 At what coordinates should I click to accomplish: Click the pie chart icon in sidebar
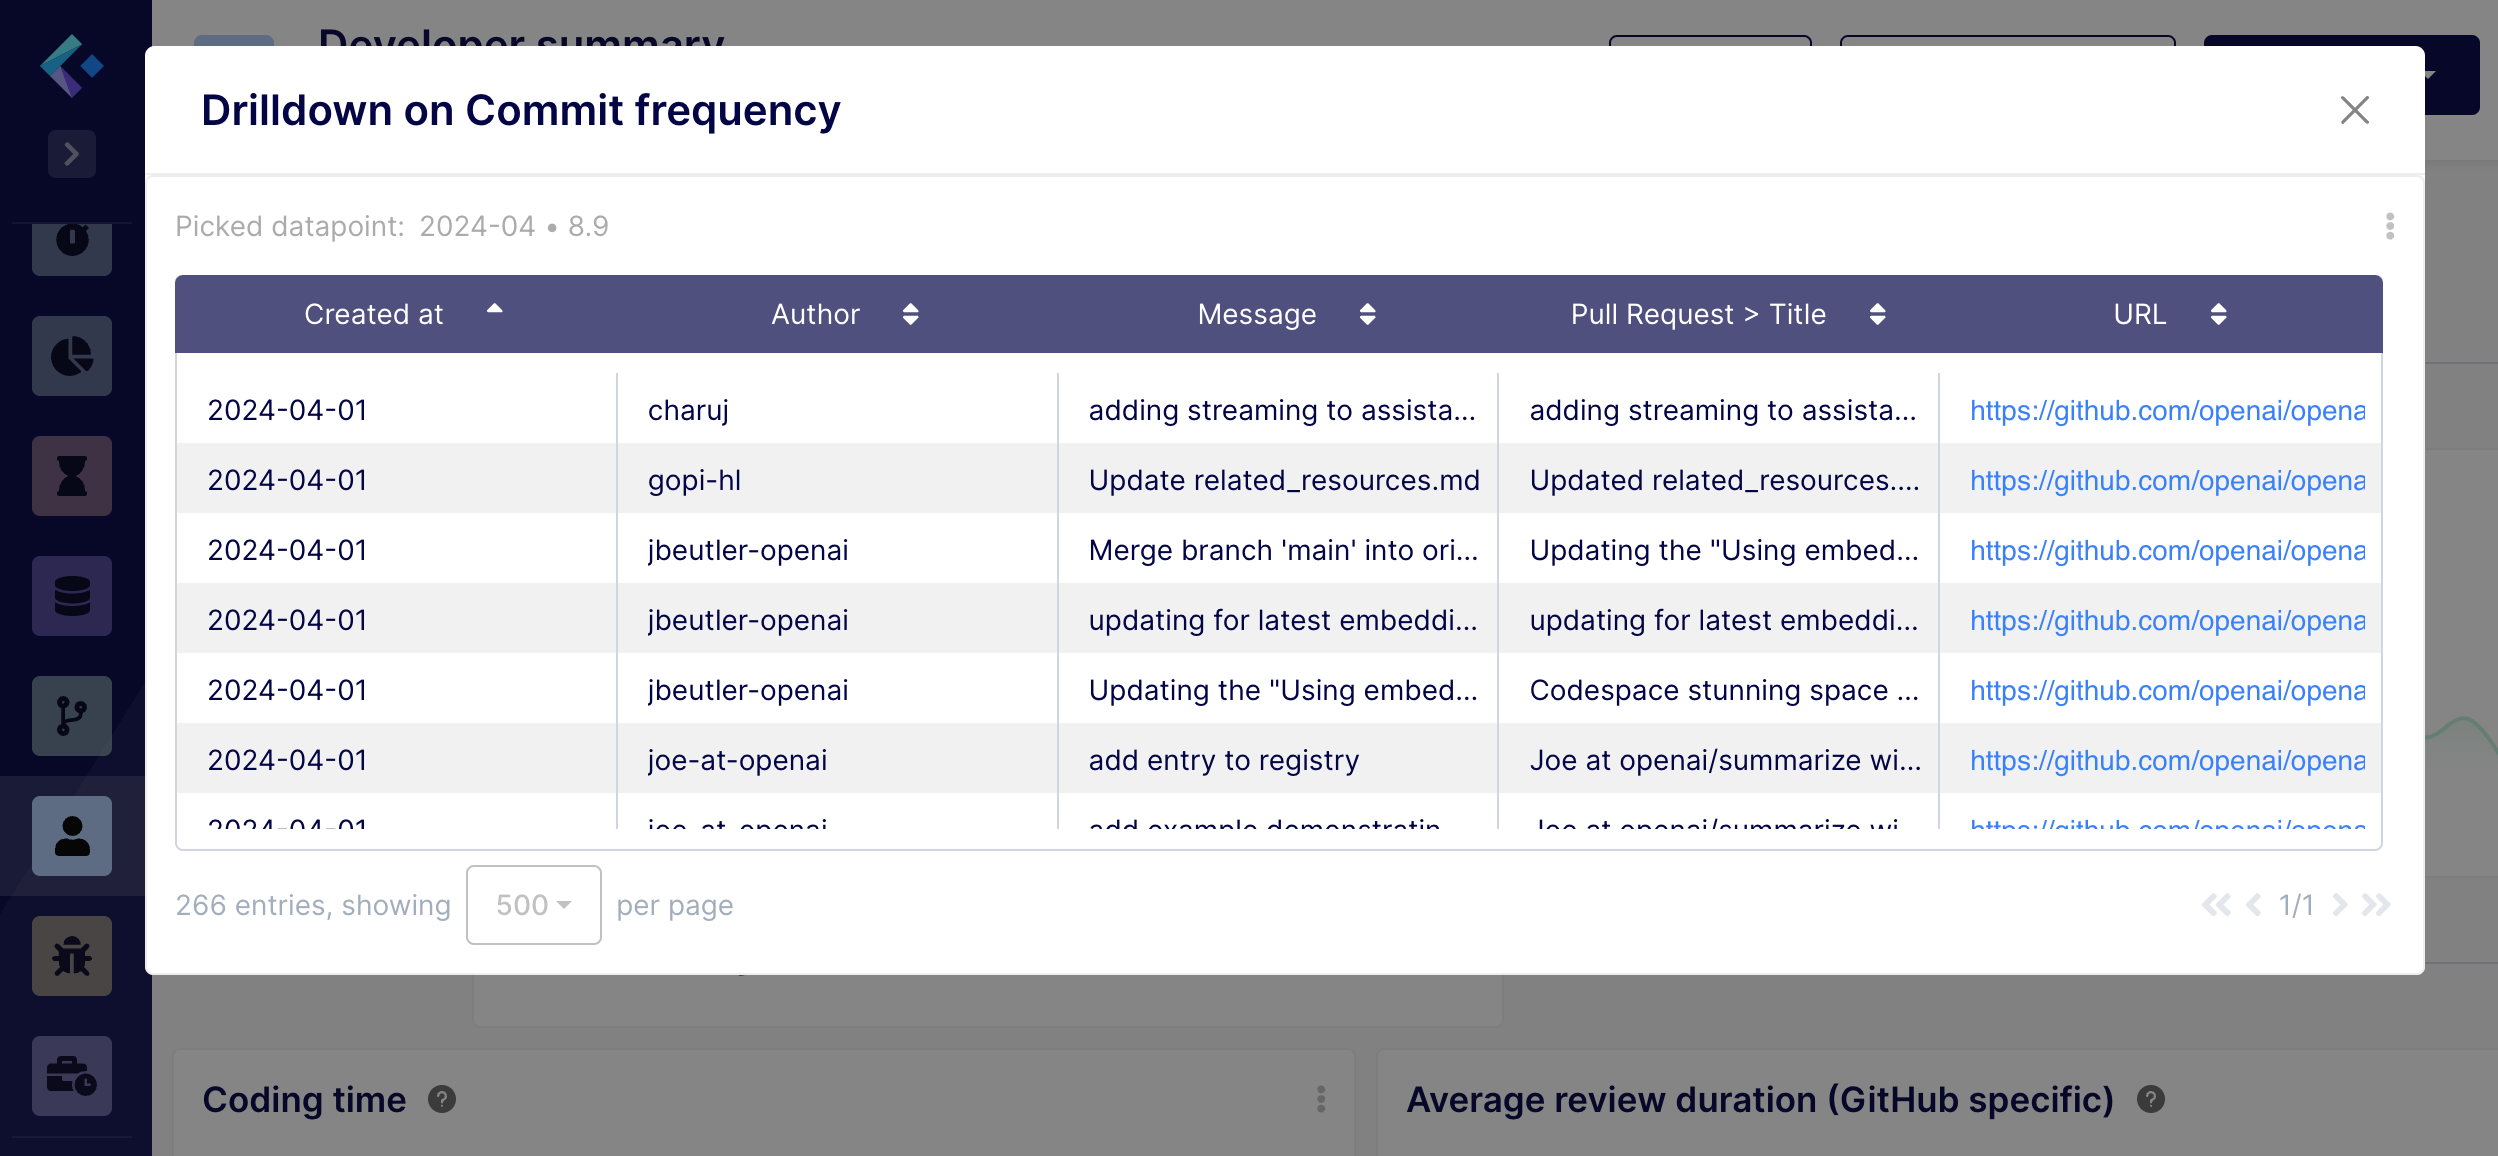pos(71,357)
